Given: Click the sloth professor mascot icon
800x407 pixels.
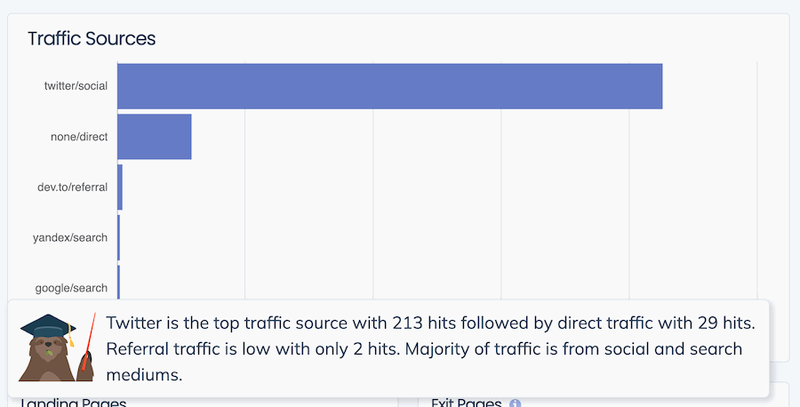Looking at the screenshot, I should [57, 347].
